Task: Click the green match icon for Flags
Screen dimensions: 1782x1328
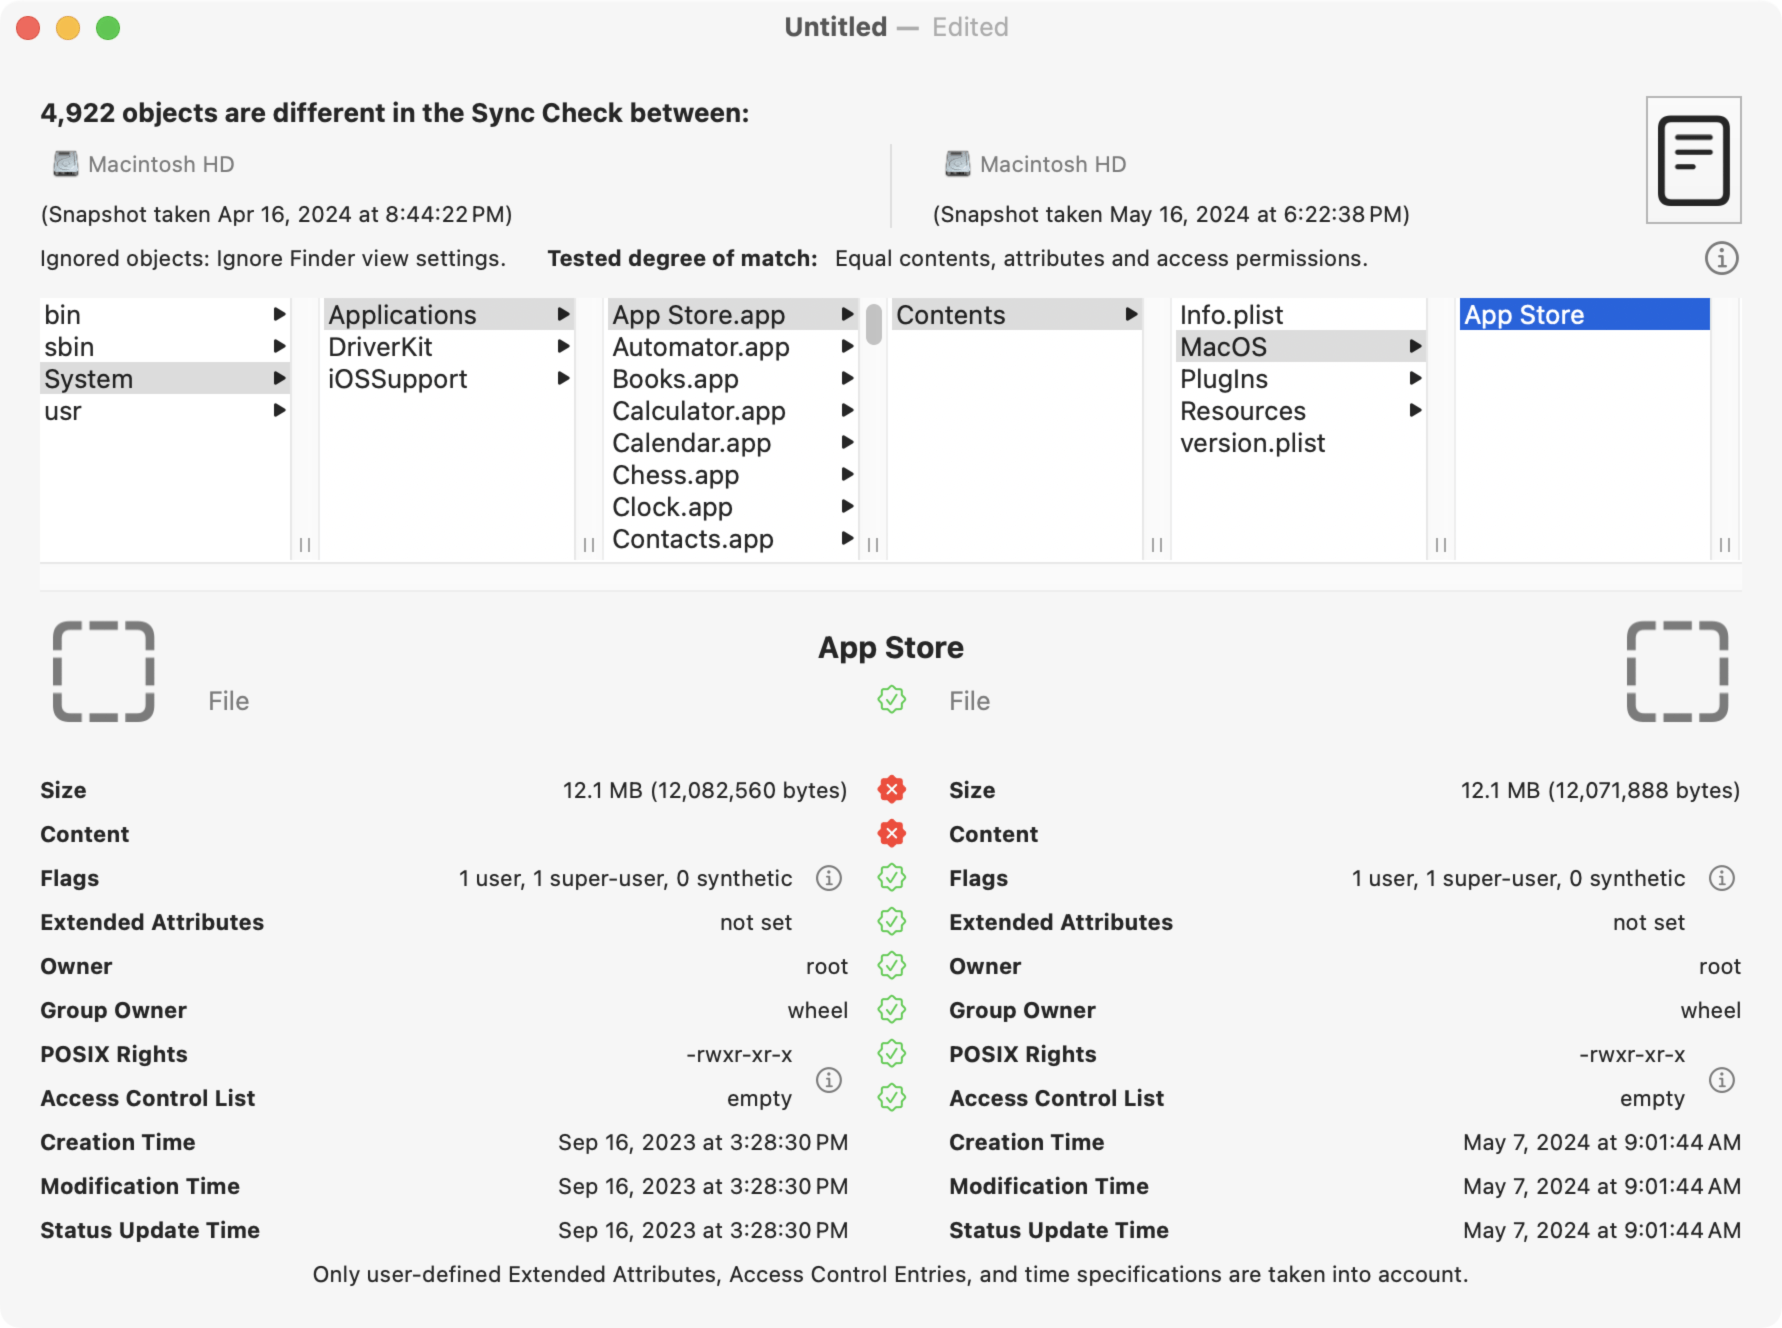Action: tap(892, 878)
